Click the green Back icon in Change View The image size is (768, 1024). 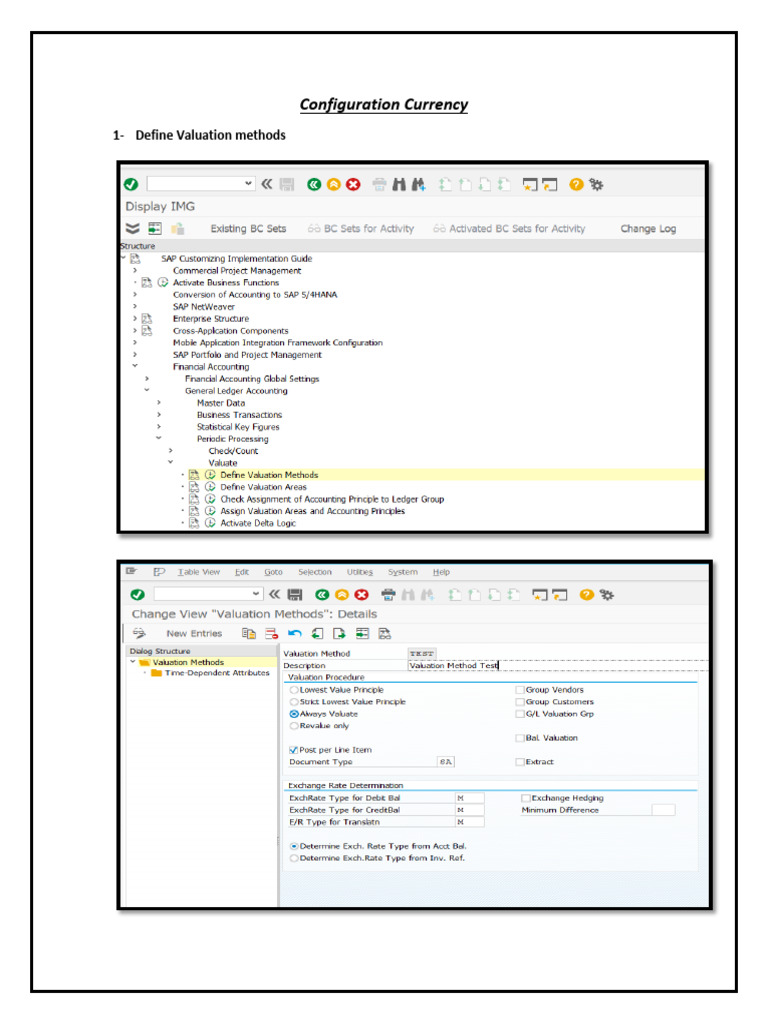click(x=322, y=594)
